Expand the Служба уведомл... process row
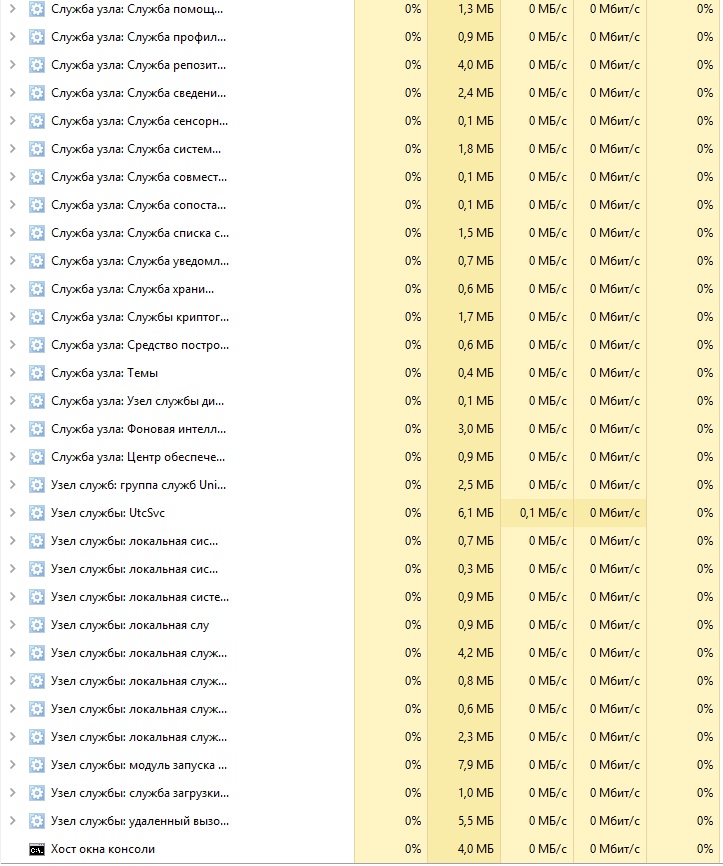 (12, 261)
